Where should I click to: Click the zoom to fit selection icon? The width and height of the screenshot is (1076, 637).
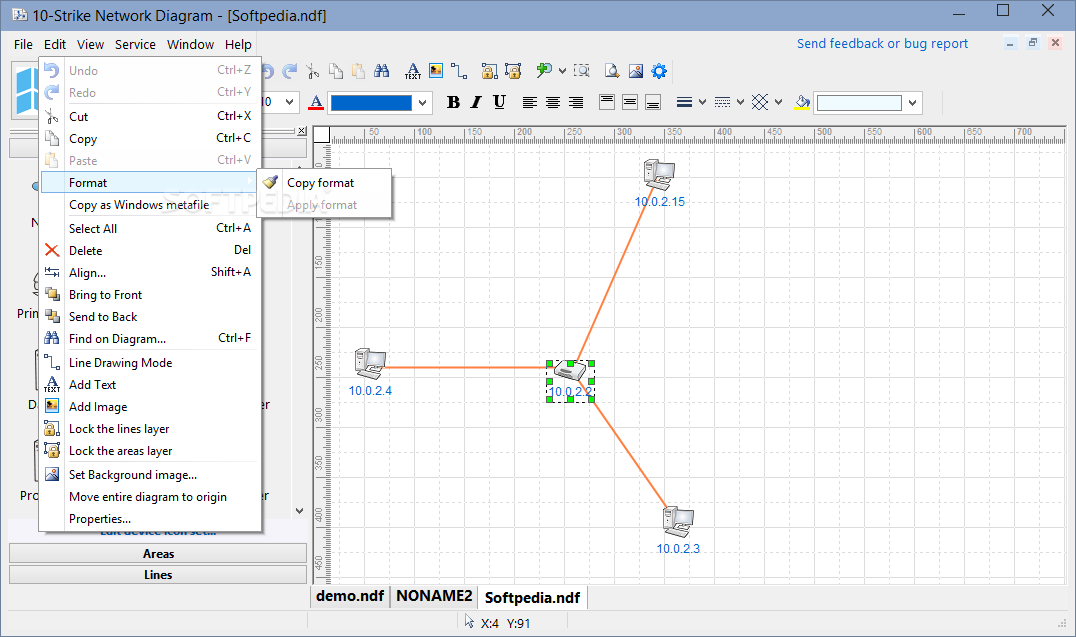(582, 71)
